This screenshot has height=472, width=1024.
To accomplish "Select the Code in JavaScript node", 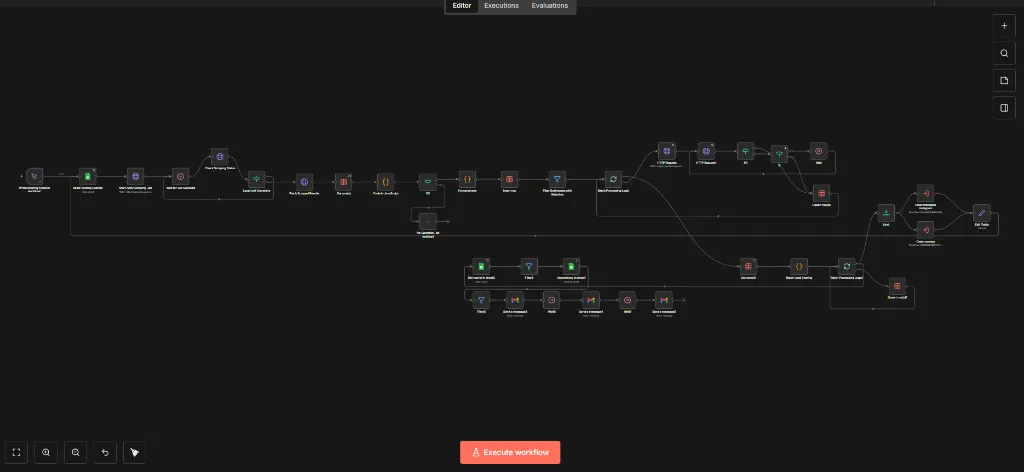I will point(385,181).
